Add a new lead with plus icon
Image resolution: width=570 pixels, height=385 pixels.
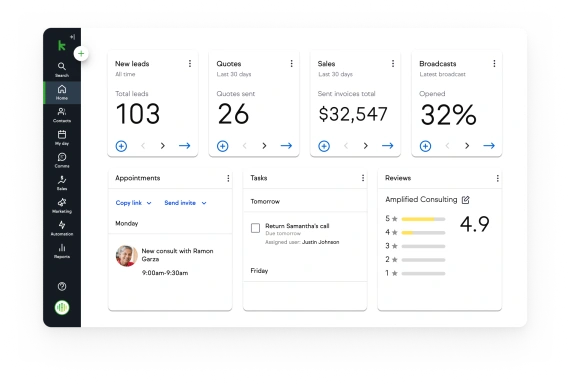[x=121, y=146]
